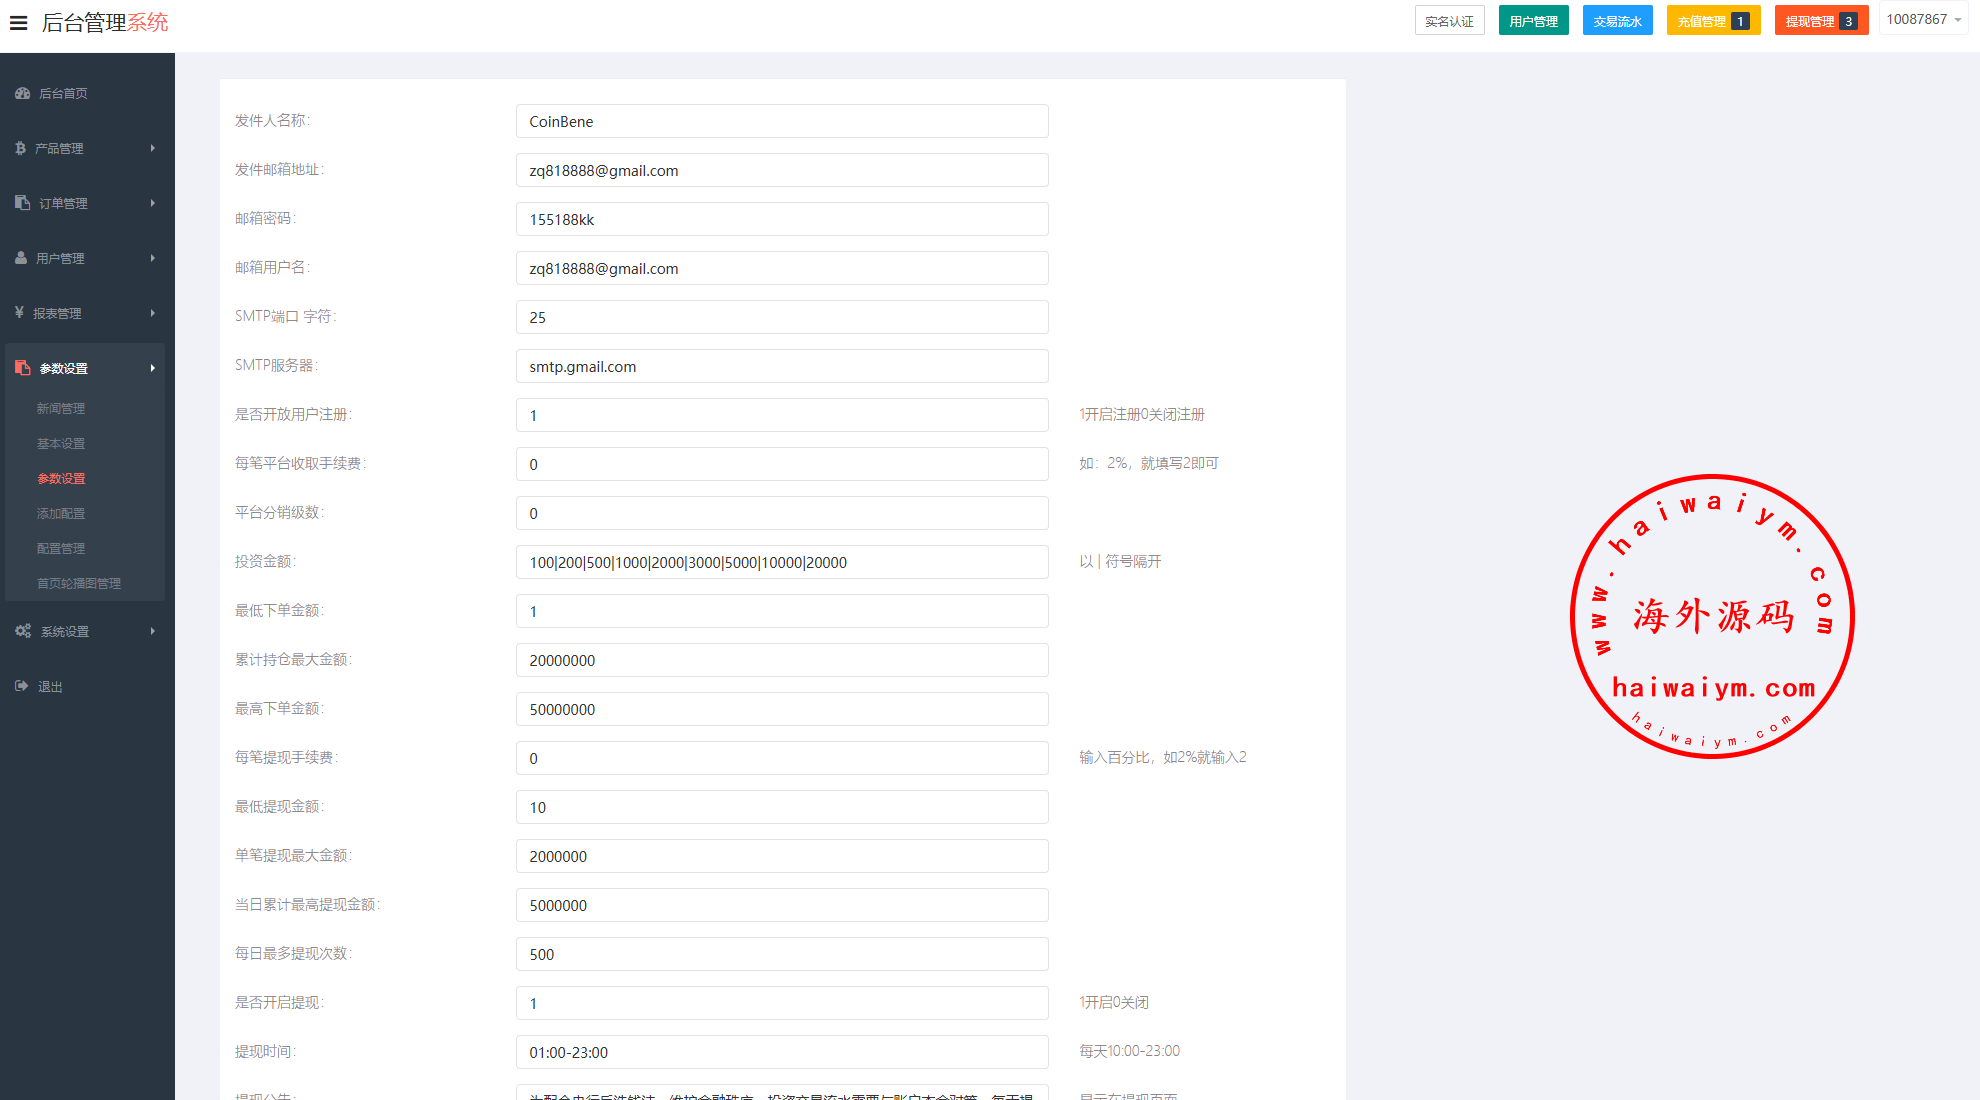Open 新闻管理 submenu item
The width and height of the screenshot is (1980, 1100).
pyautogui.click(x=61, y=408)
